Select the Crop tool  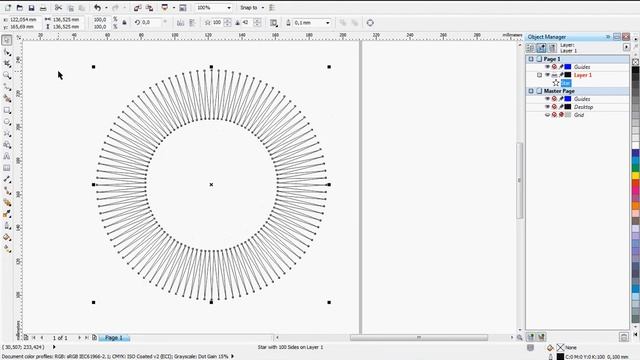click(x=7, y=64)
